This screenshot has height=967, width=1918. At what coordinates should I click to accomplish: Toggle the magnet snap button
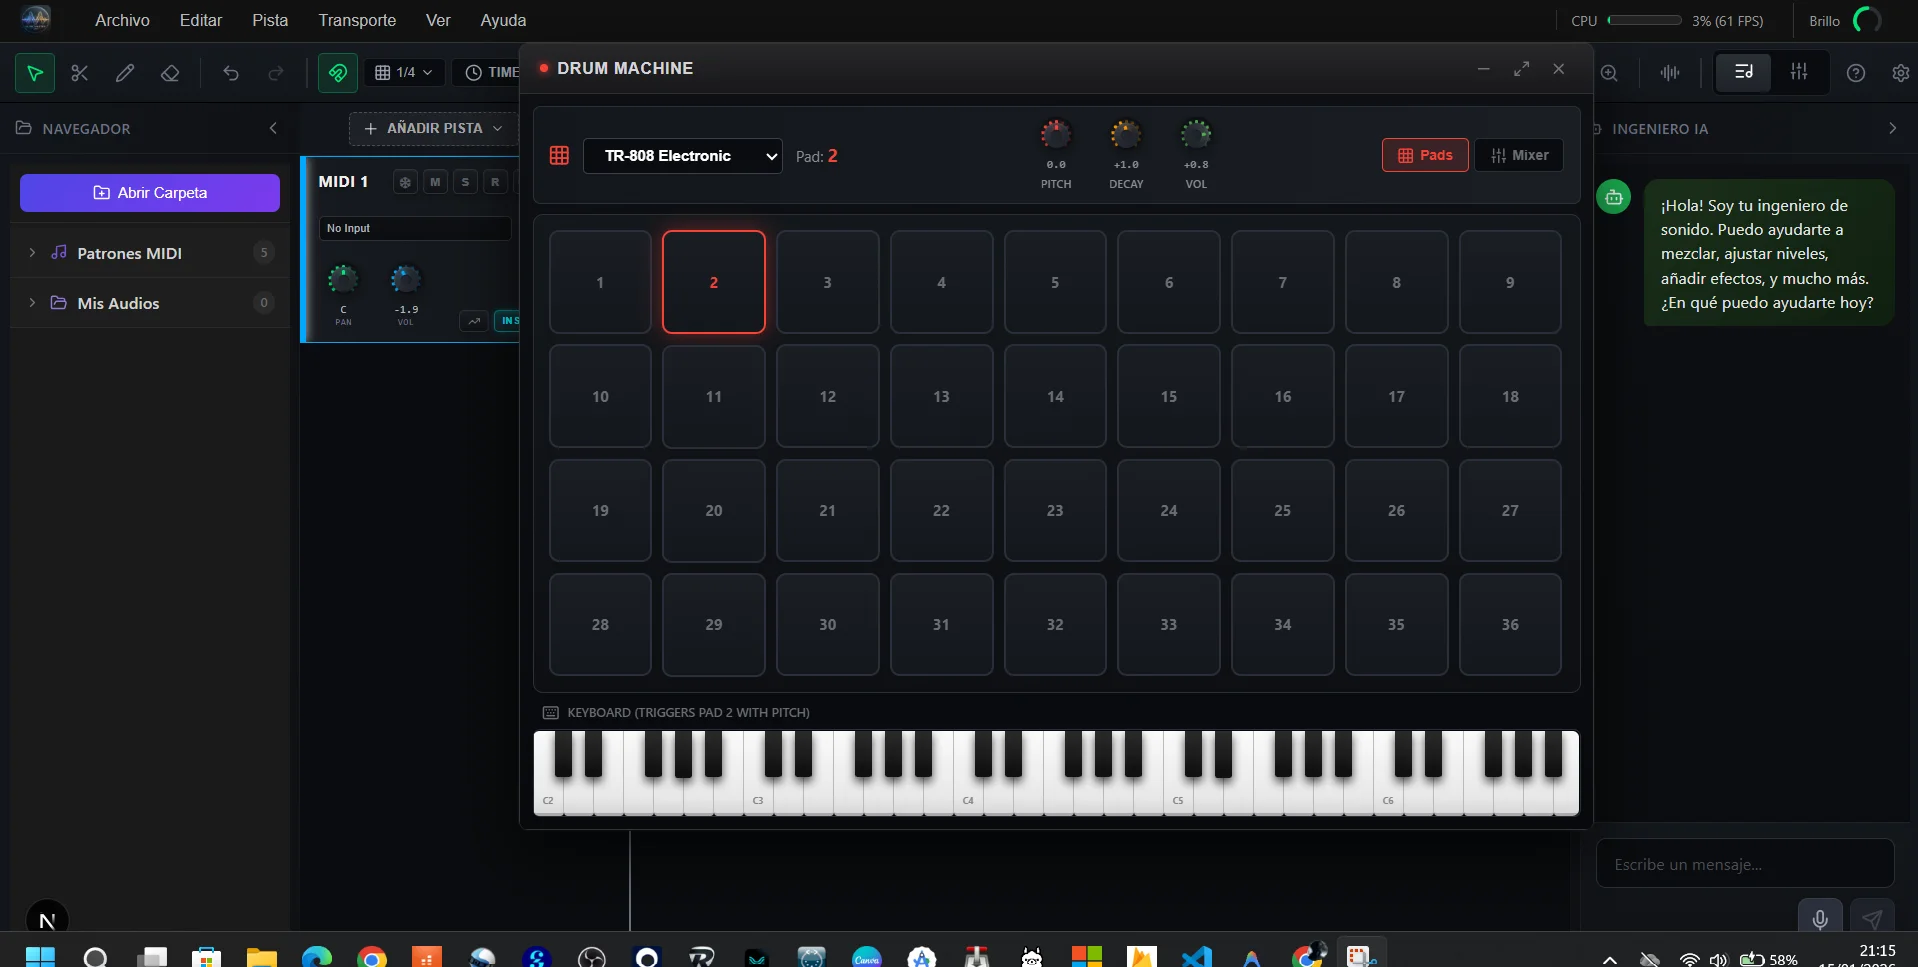coord(338,73)
